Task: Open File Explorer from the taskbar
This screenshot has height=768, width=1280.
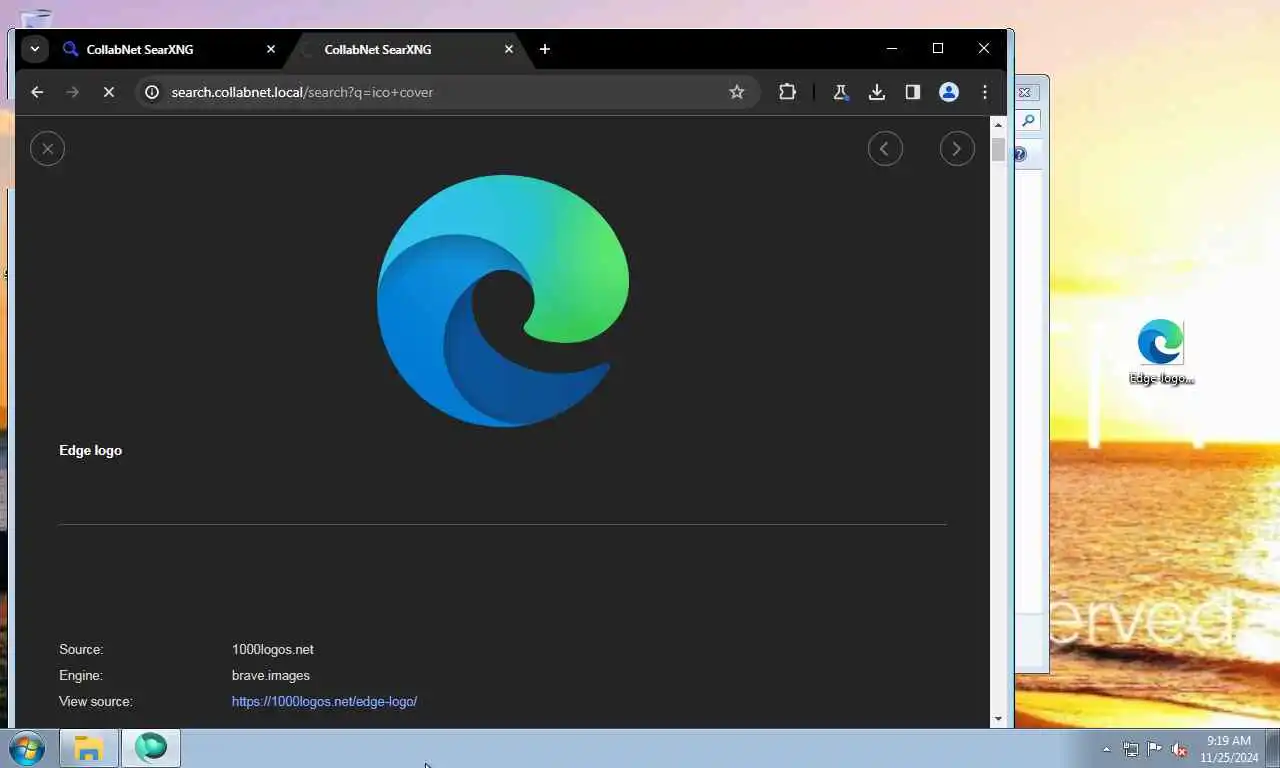Action: (x=89, y=748)
